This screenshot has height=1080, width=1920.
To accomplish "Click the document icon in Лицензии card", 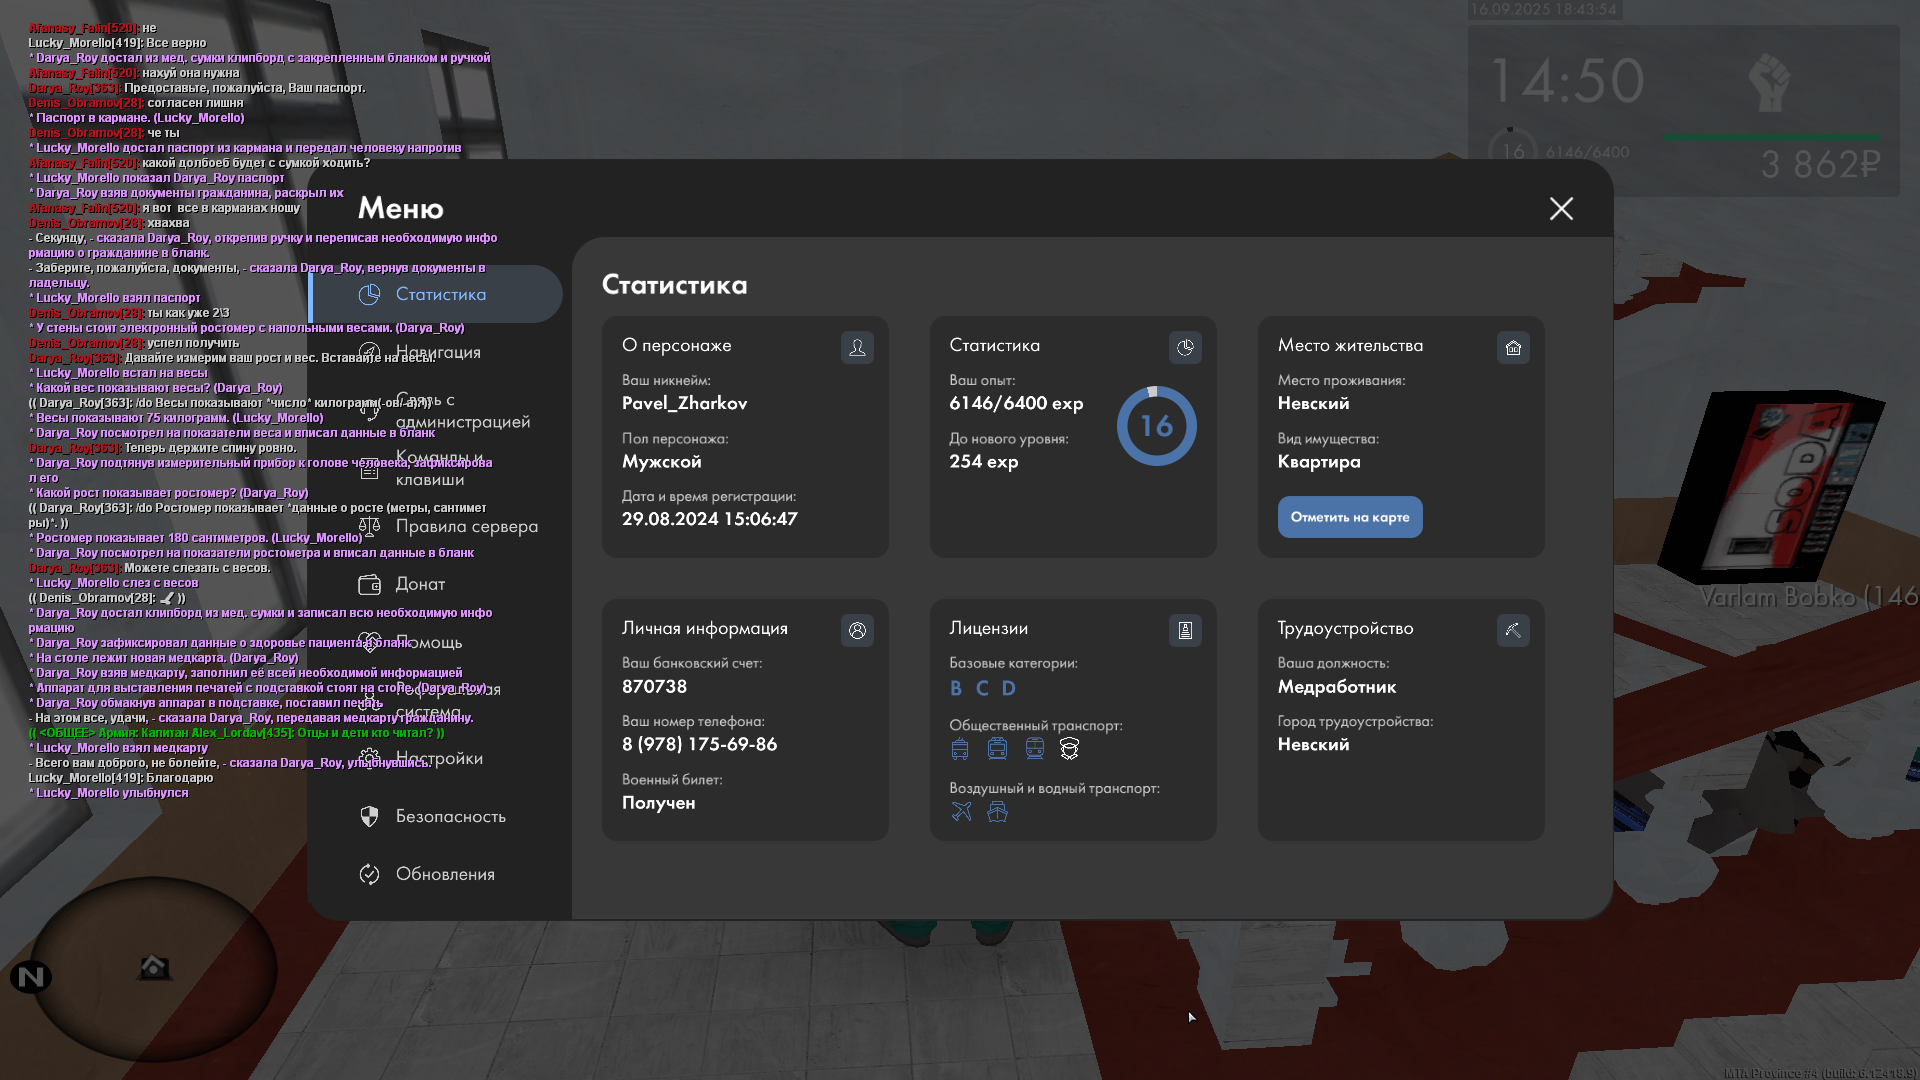I will click(x=1185, y=630).
